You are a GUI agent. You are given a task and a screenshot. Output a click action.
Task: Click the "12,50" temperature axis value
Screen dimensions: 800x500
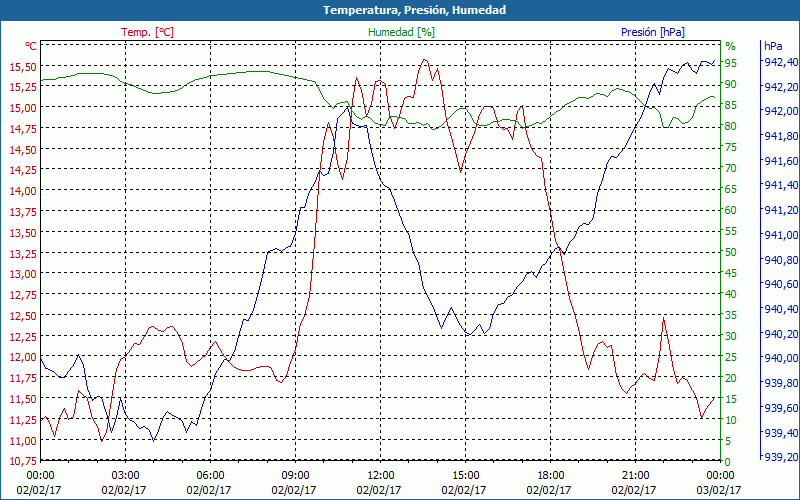pyautogui.click(x=23, y=316)
